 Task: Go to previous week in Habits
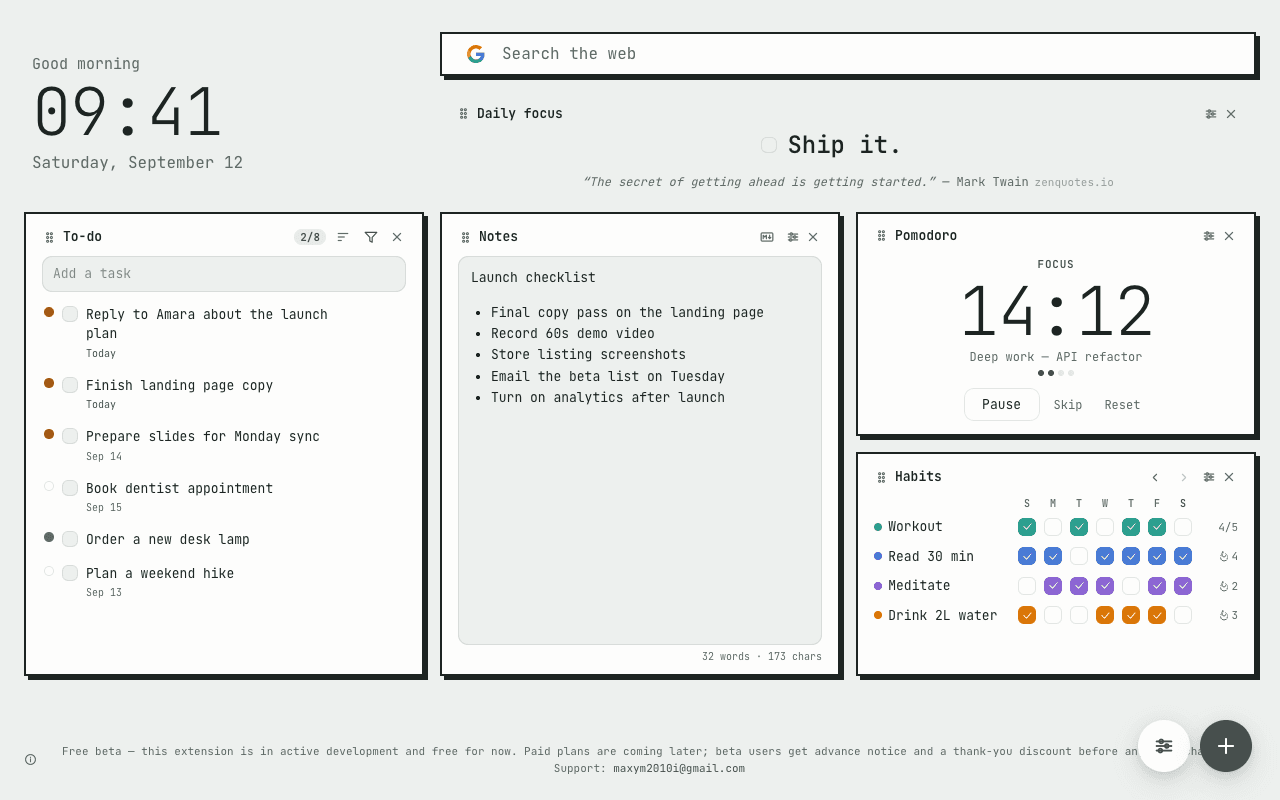pos(1155,477)
